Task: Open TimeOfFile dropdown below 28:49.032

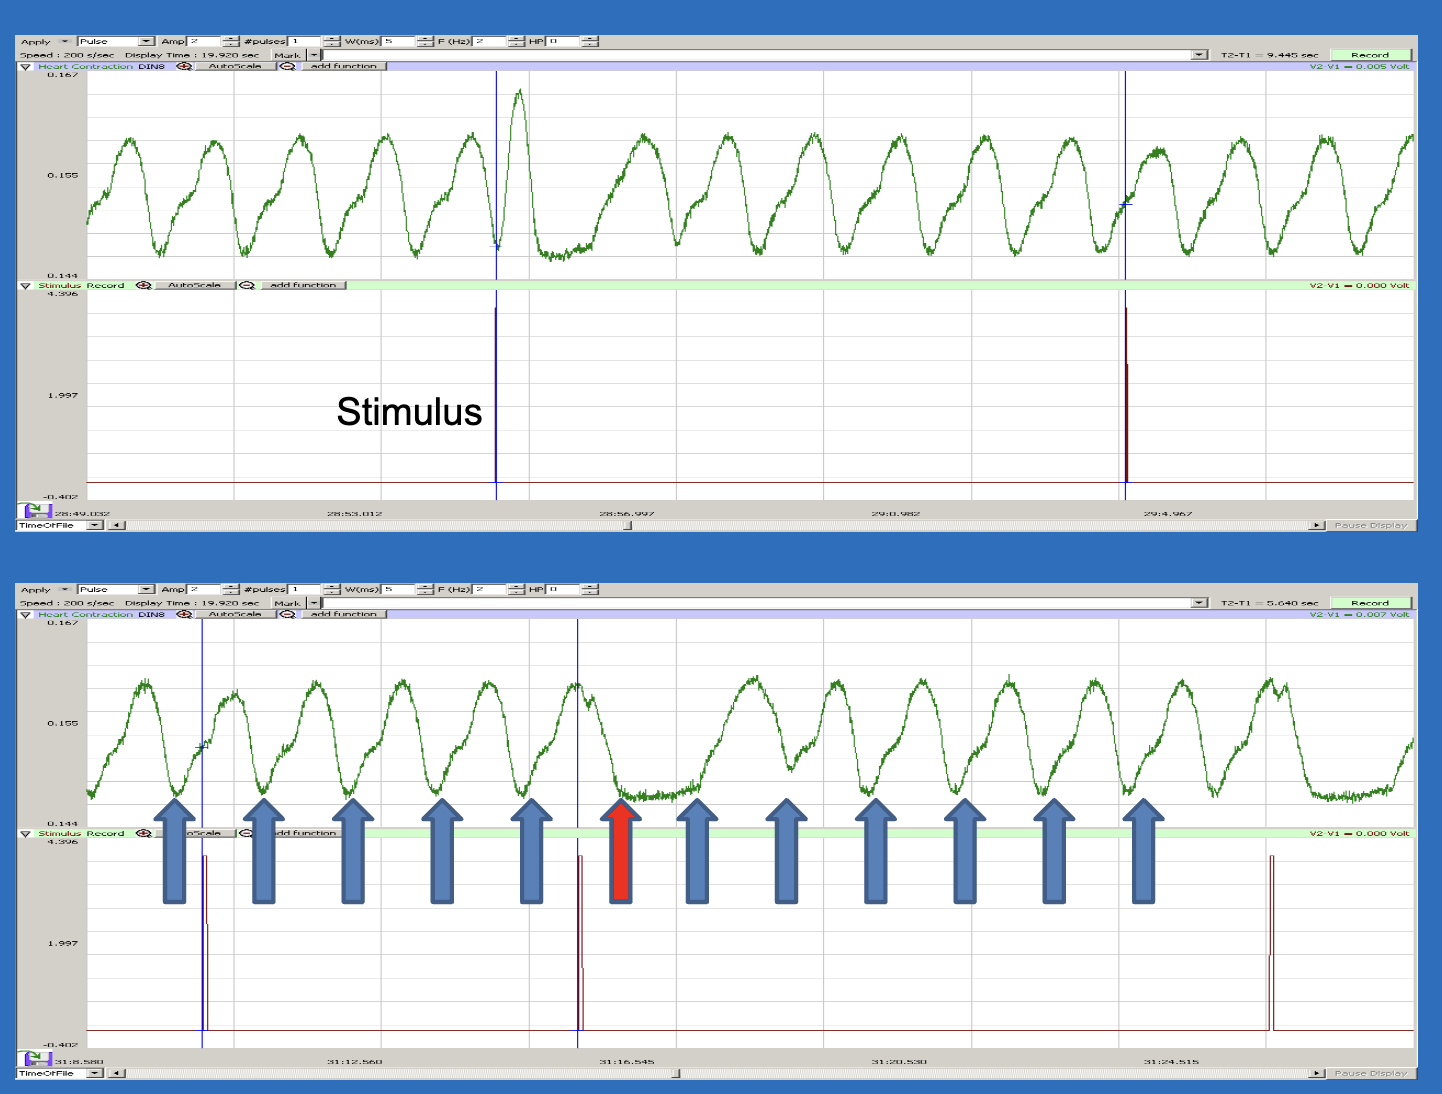Action: (x=95, y=525)
